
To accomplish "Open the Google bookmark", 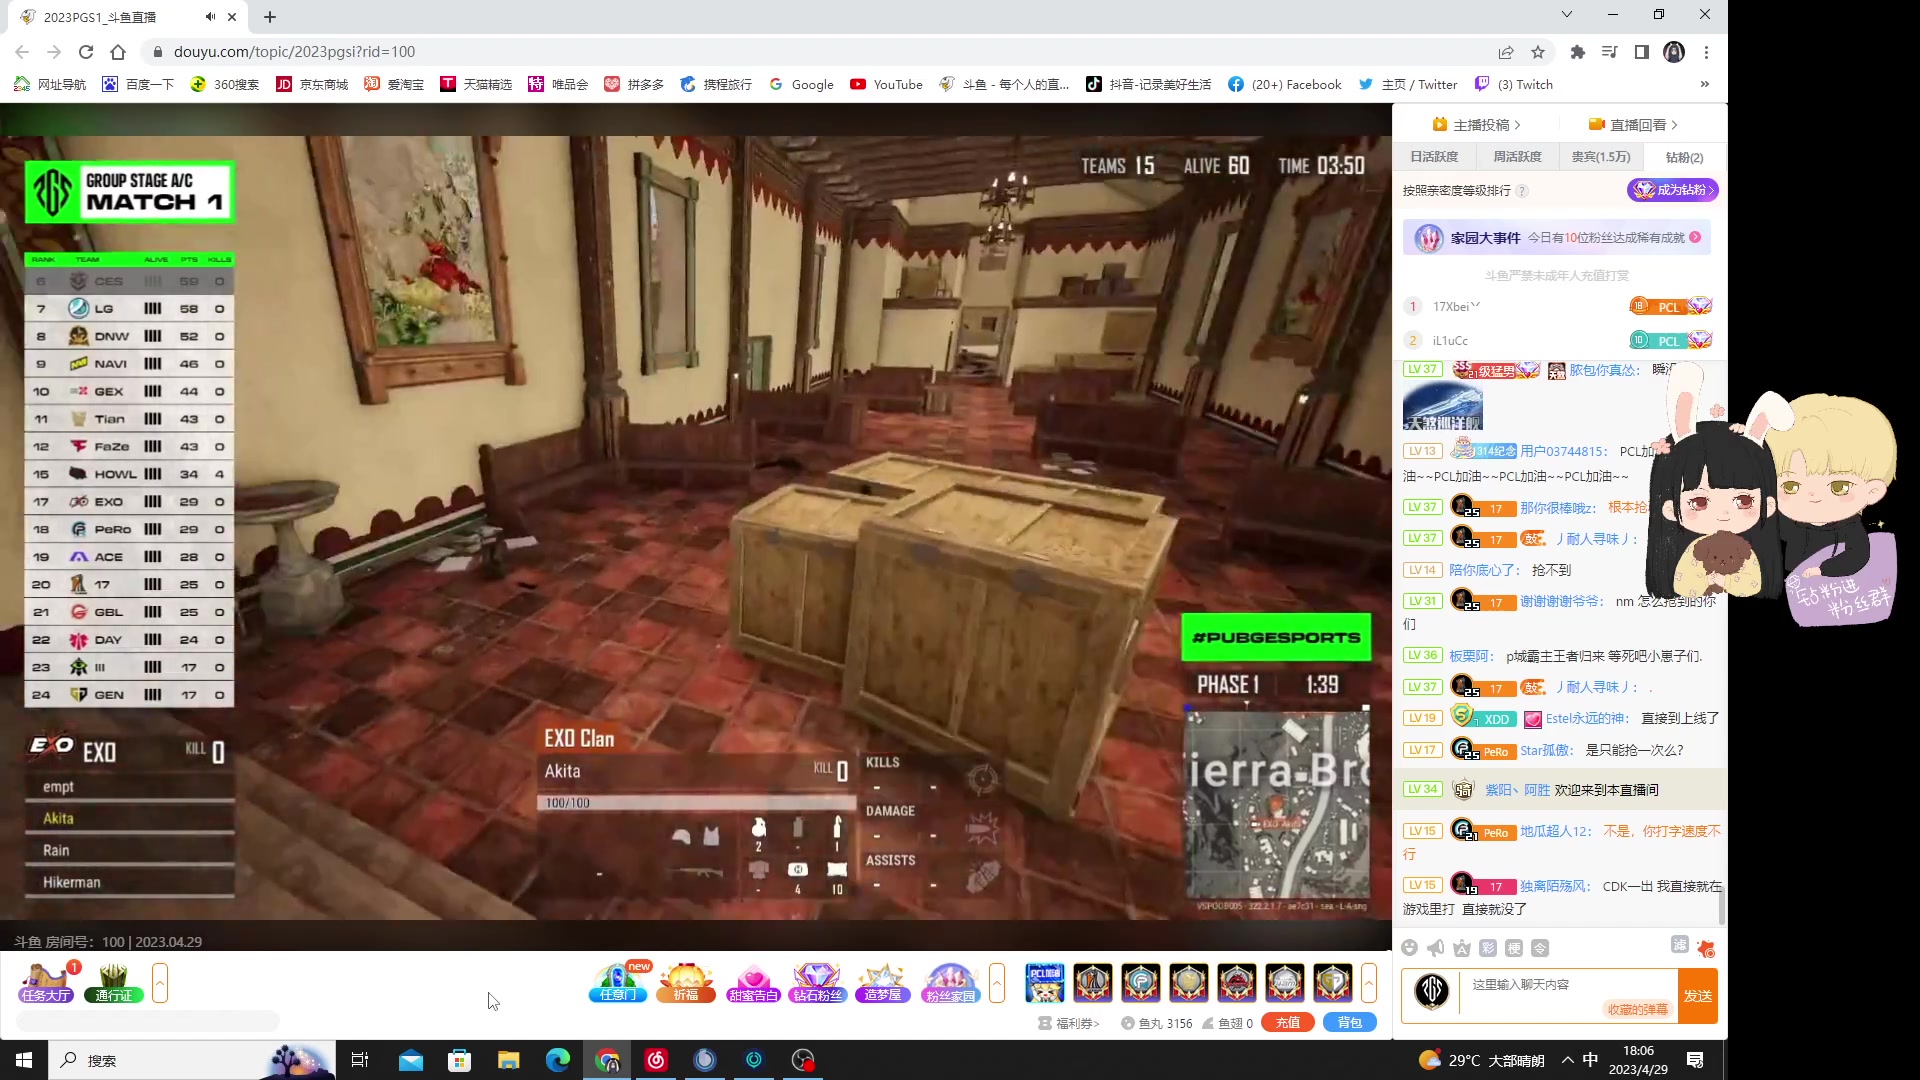I will (x=801, y=84).
